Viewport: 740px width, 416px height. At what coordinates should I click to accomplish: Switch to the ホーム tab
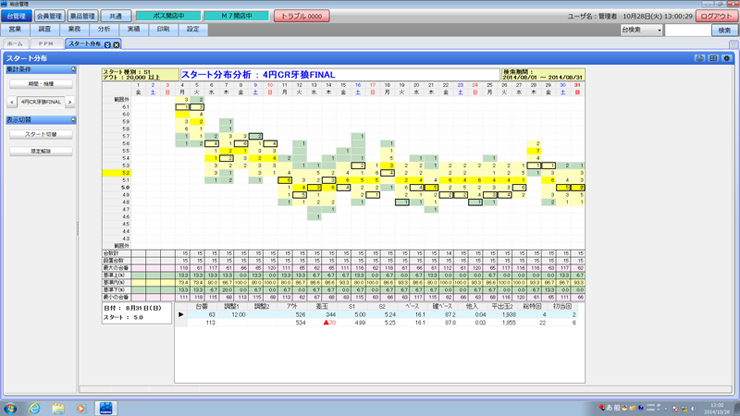[x=15, y=44]
